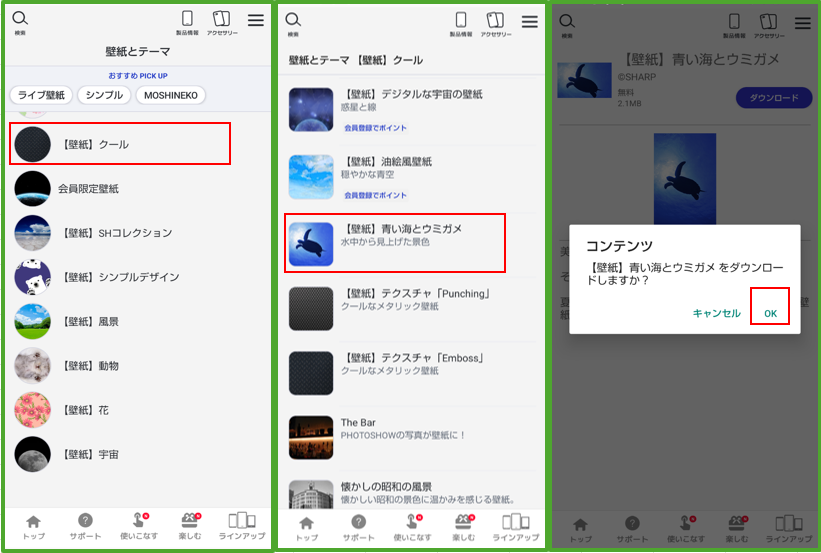Open 【壁紙】テクスチャ「Punching」item
Screen dimensions: 821x553
pyautogui.click(x=413, y=308)
